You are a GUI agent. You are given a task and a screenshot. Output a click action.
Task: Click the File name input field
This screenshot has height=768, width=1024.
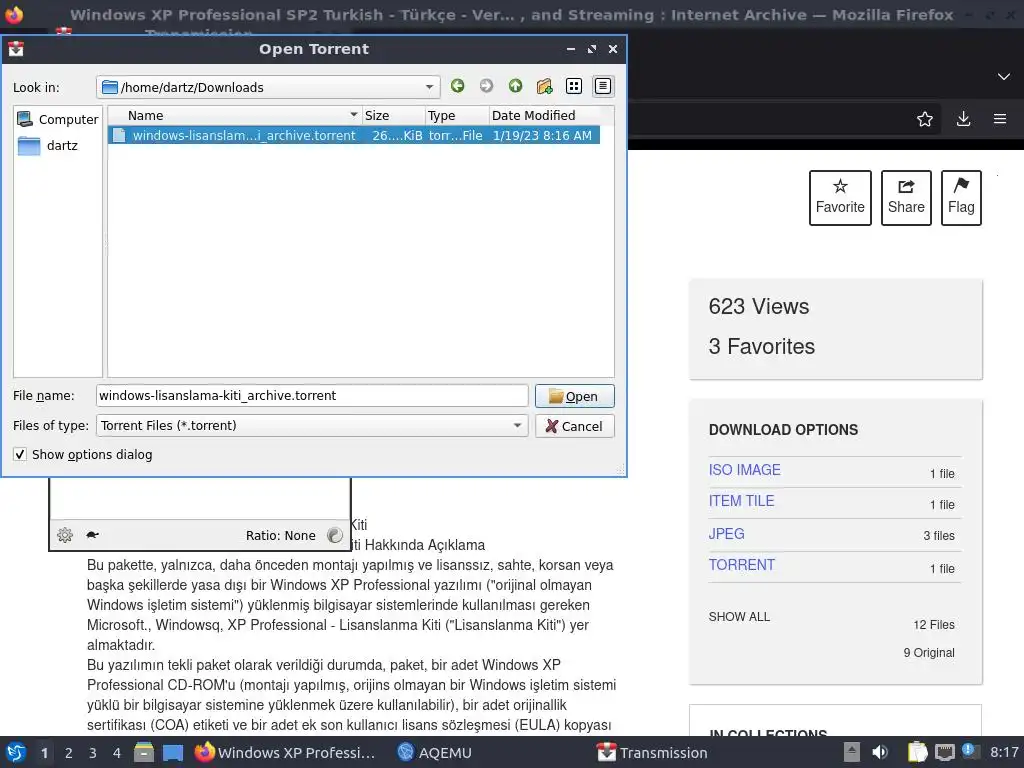click(x=312, y=396)
